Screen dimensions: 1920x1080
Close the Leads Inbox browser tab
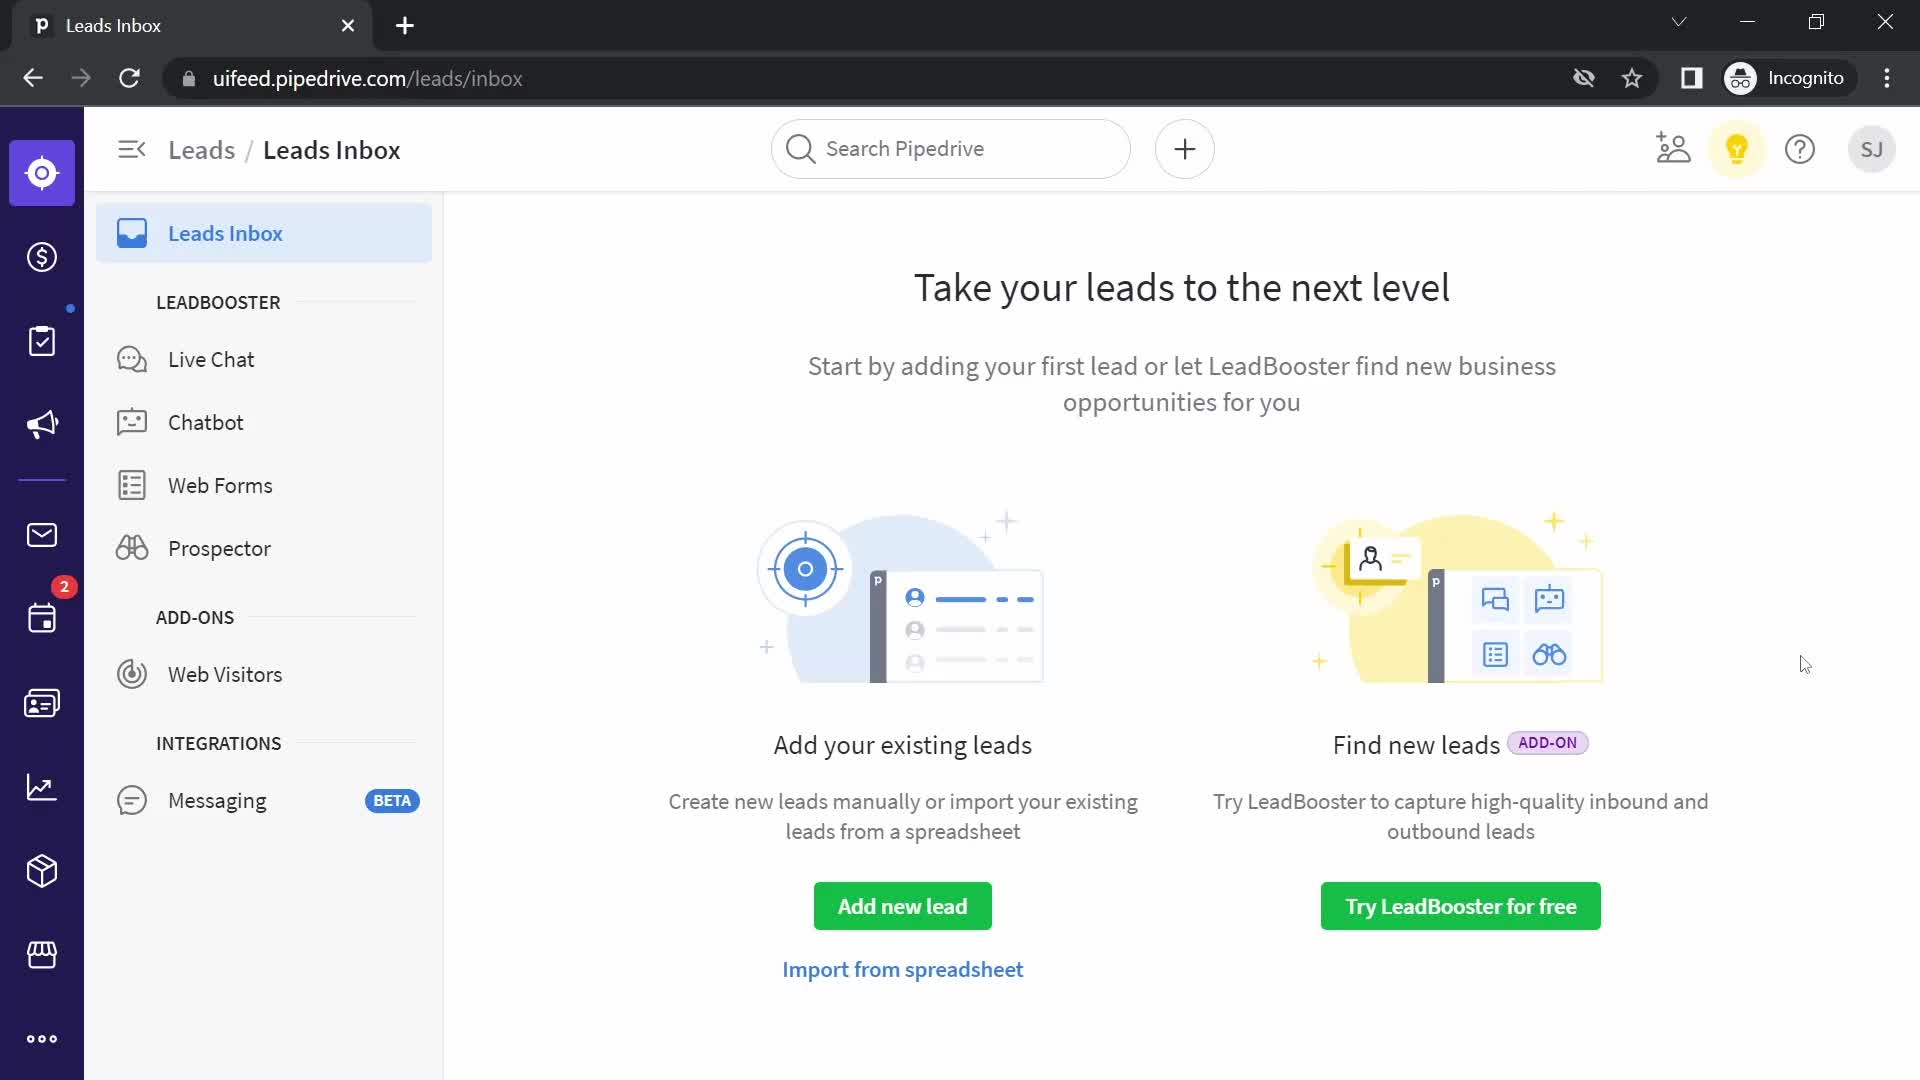(348, 26)
